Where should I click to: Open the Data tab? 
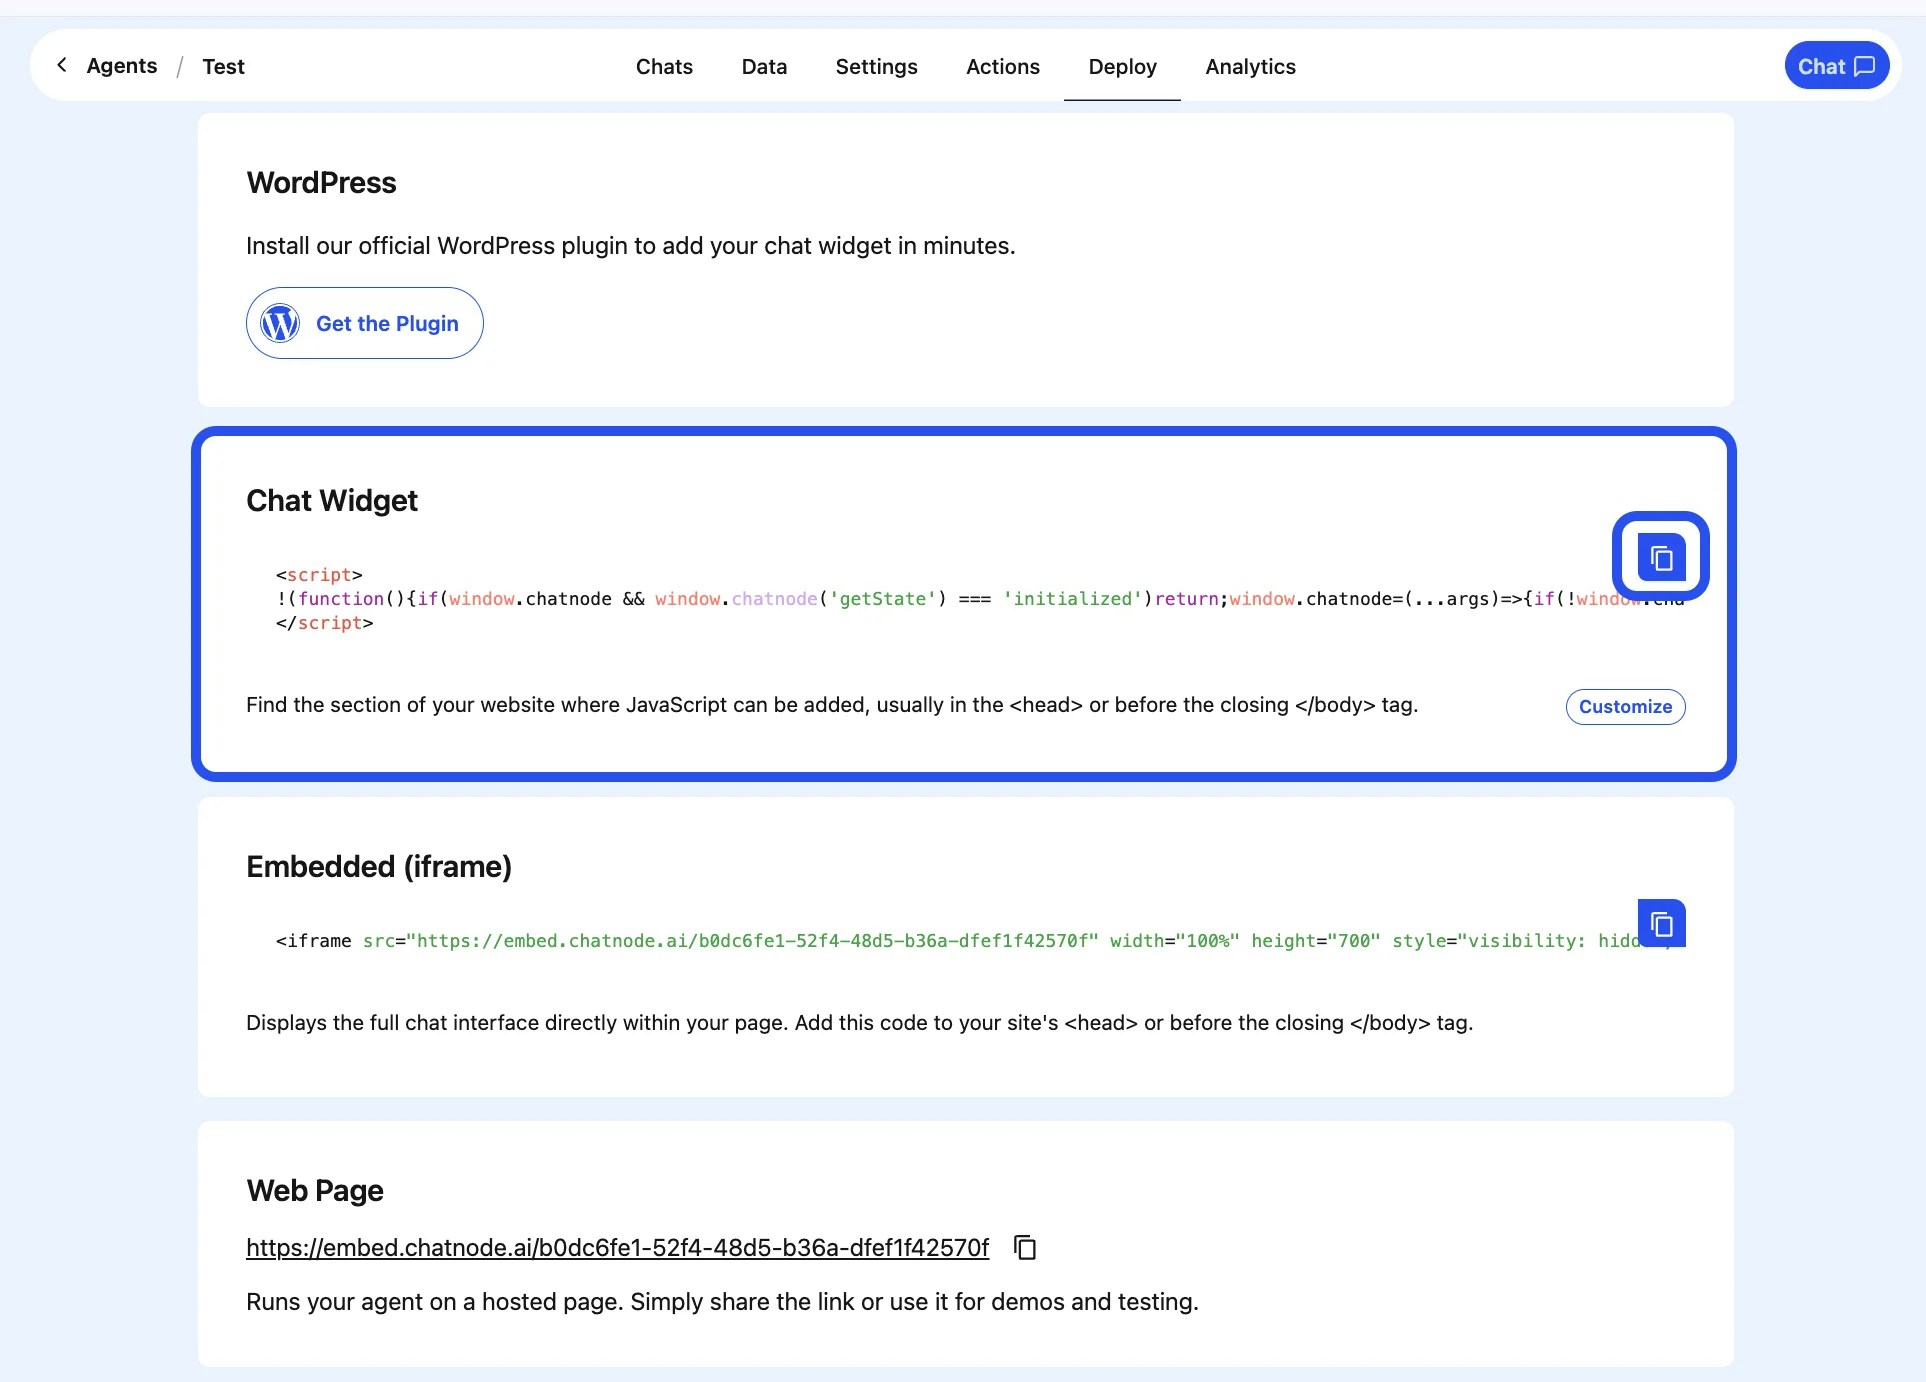(x=763, y=66)
